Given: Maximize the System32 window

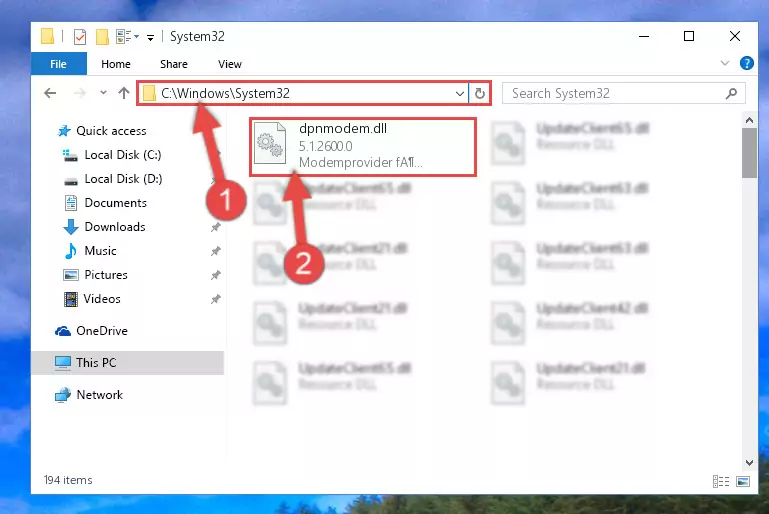Looking at the screenshot, I should (689, 36).
